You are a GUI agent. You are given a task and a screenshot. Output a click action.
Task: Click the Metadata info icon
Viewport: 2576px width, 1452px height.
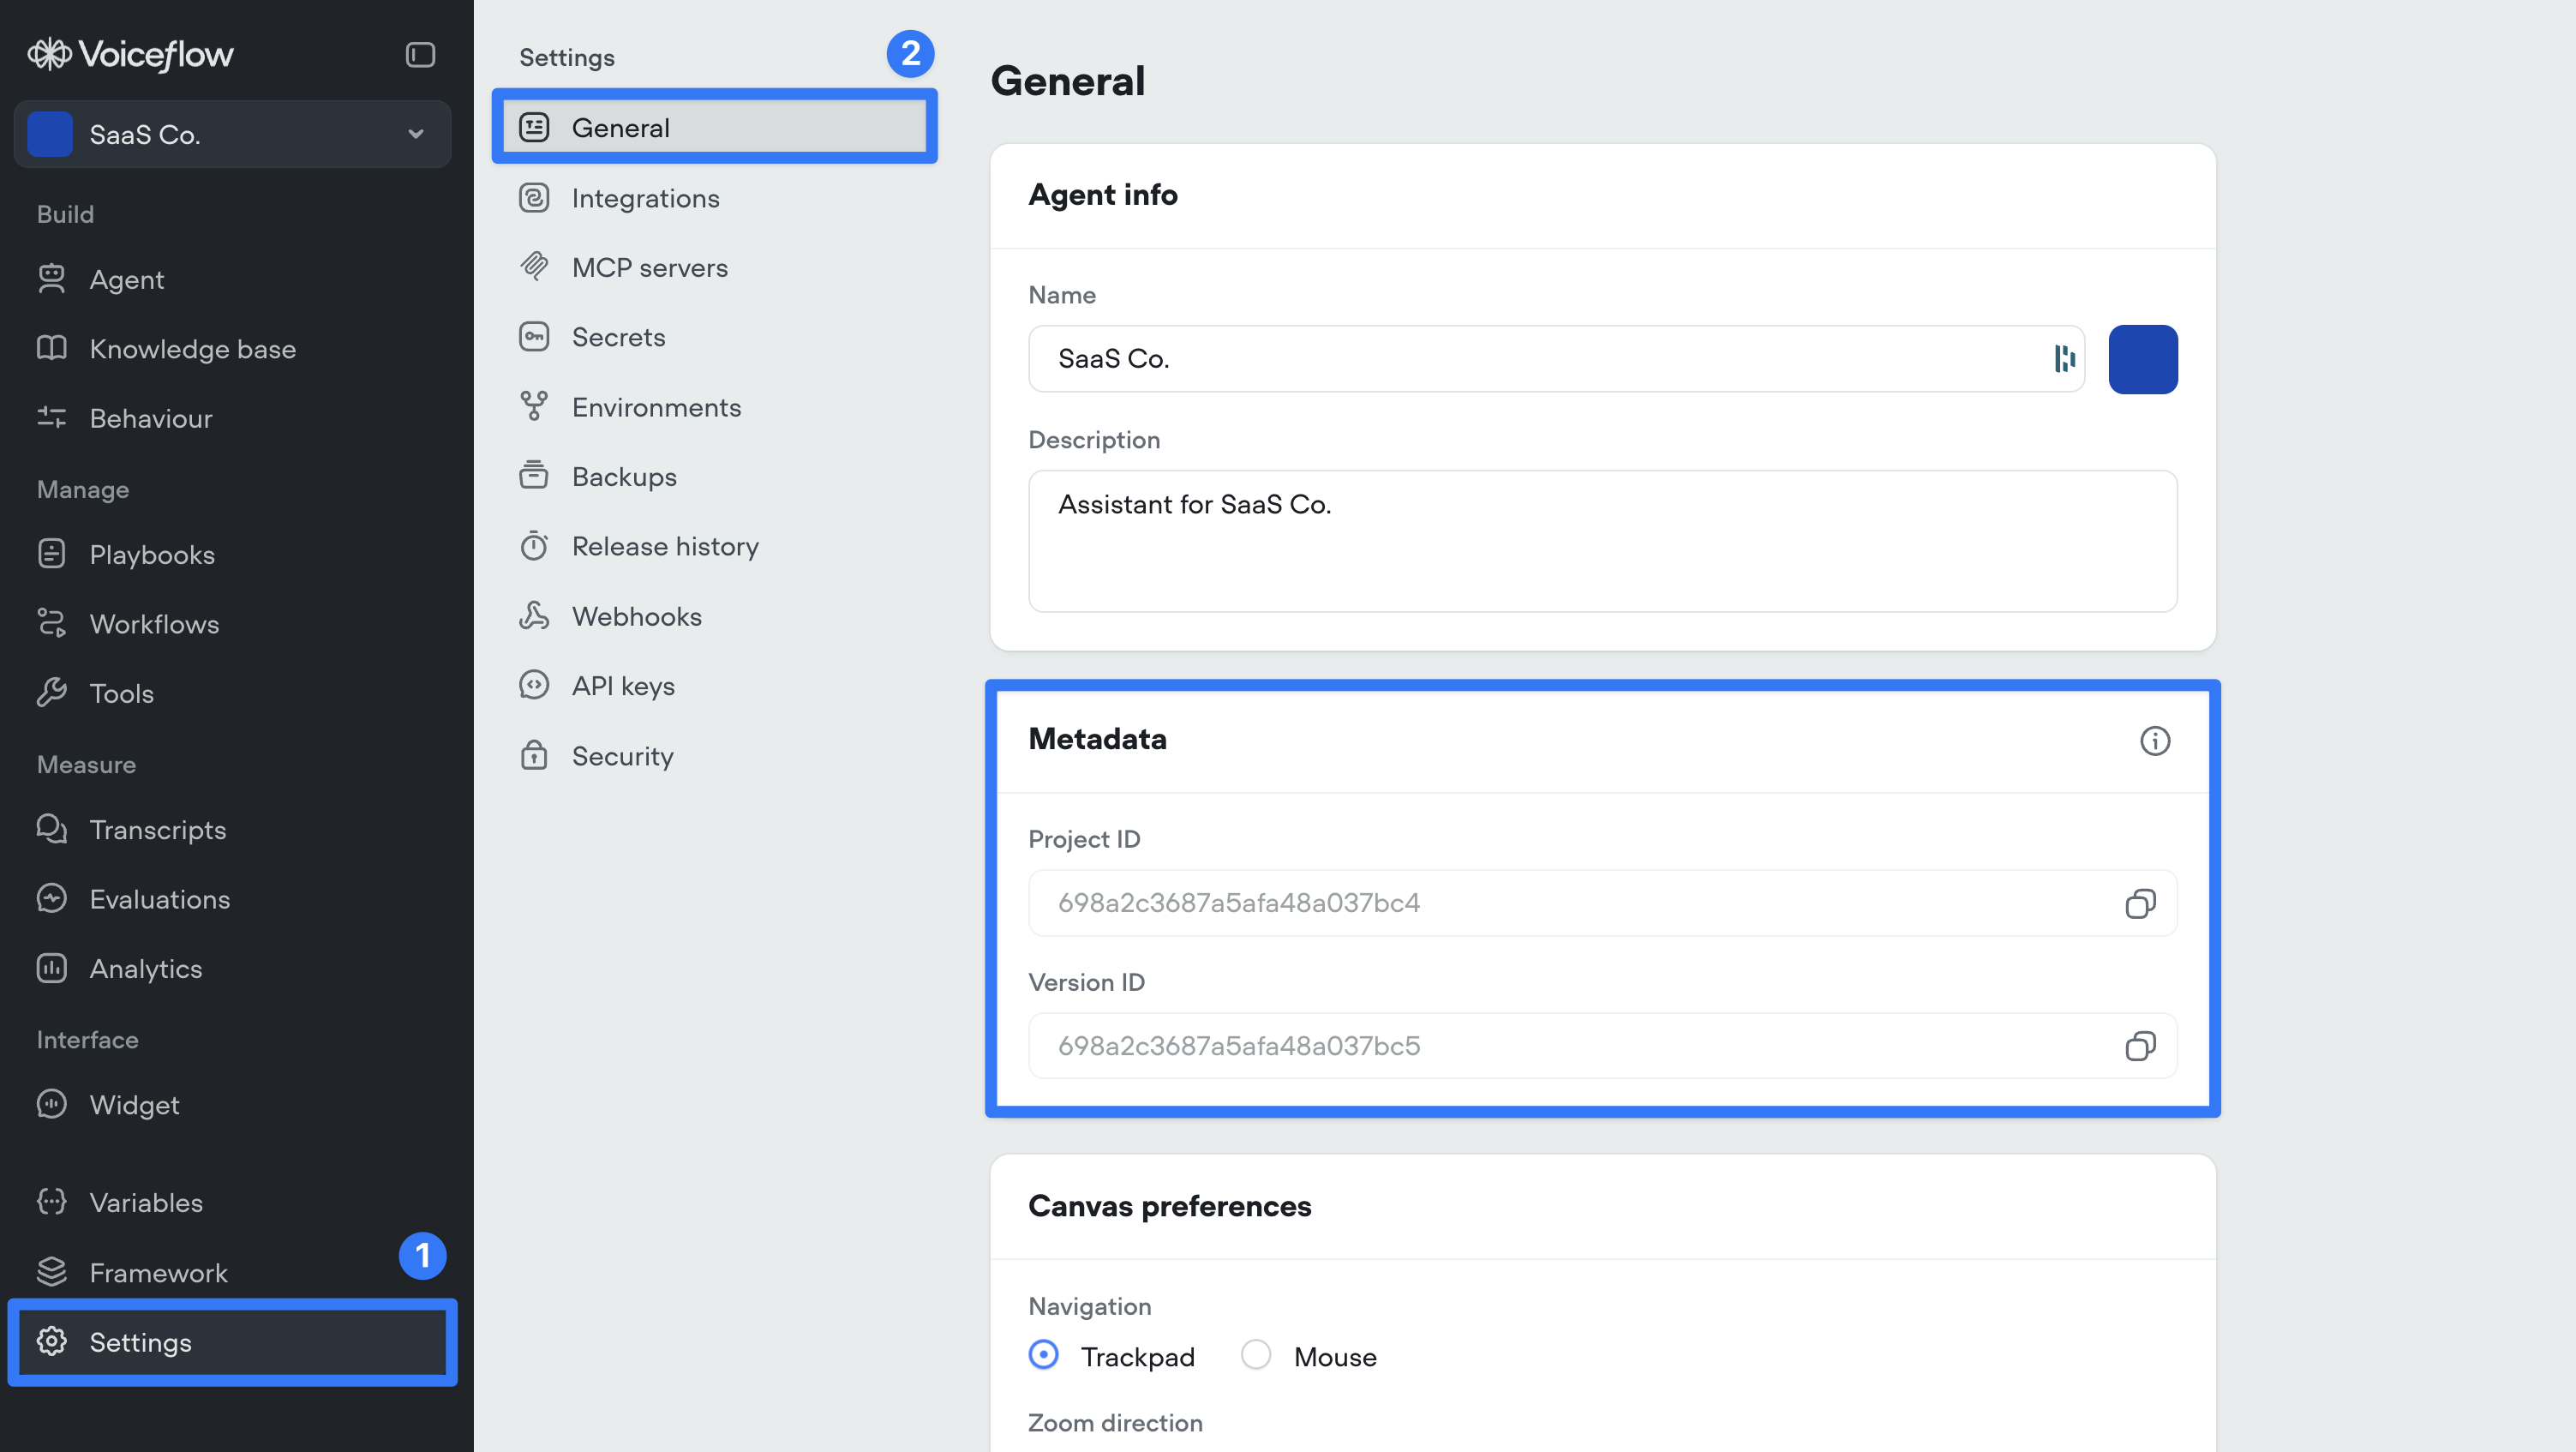(x=2154, y=741)
